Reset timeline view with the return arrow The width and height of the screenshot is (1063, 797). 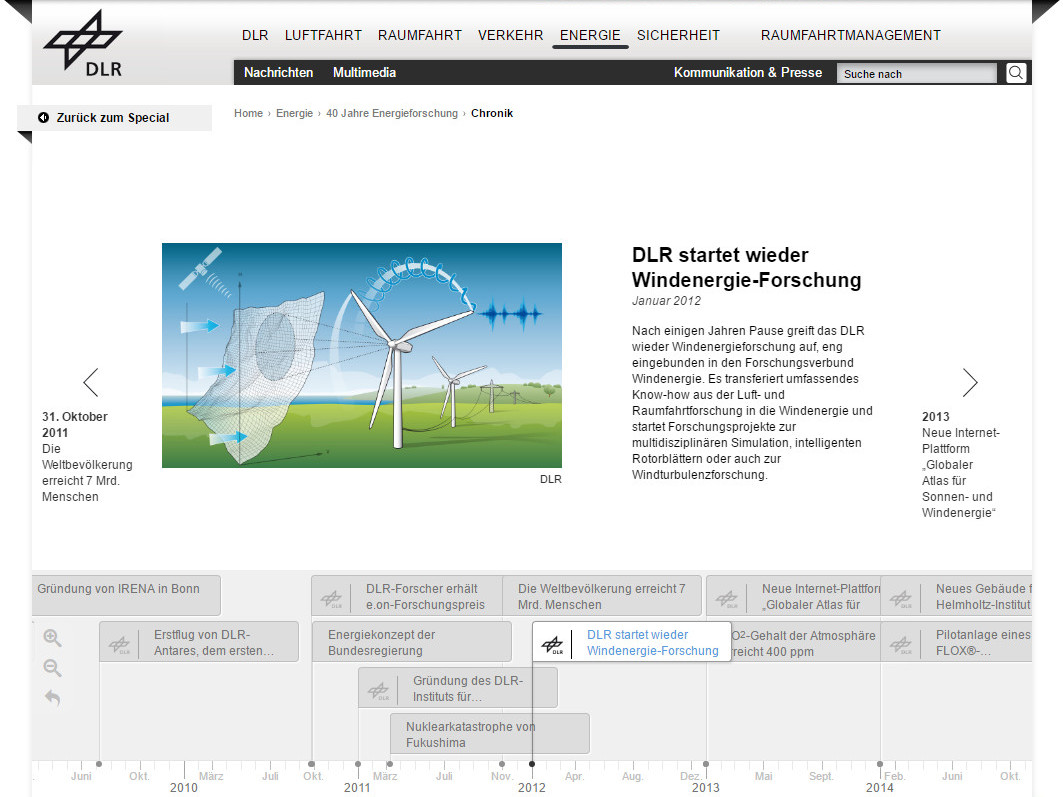[53, 699]
